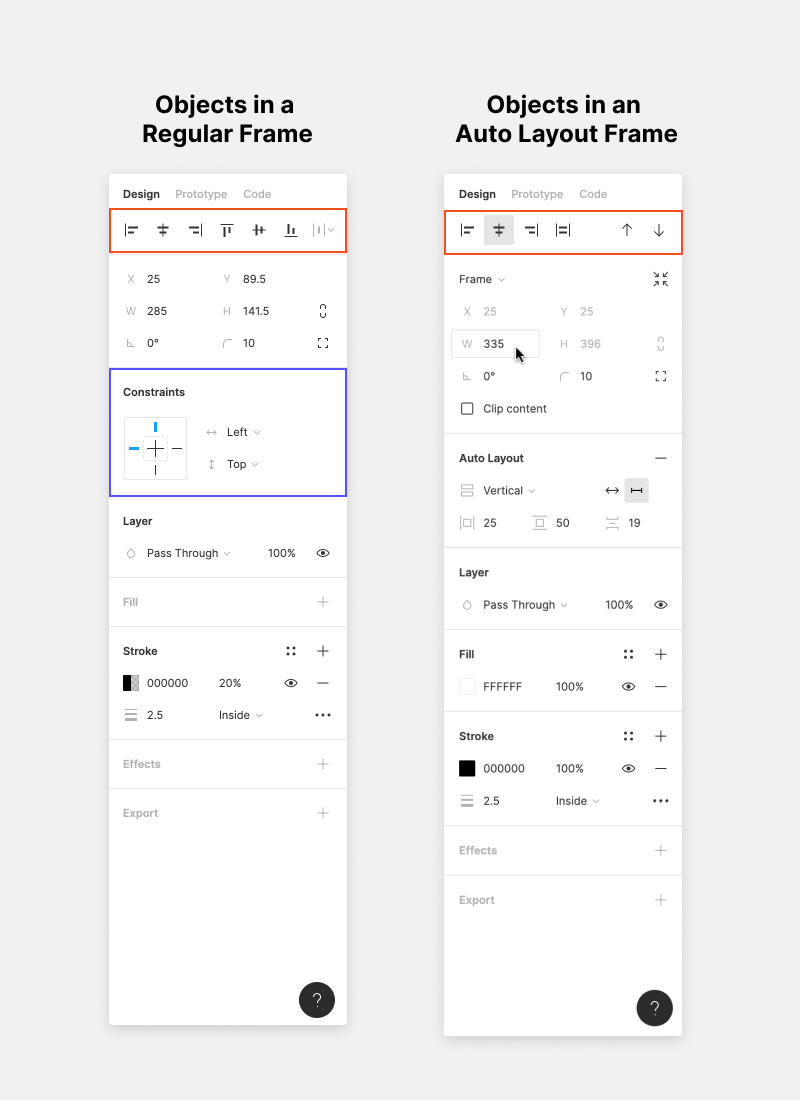Image resolution: width=800 pixels, height=1100 pixels.
Task: Enable the Clip content checkbox
Action: click(x=467, y=409)
